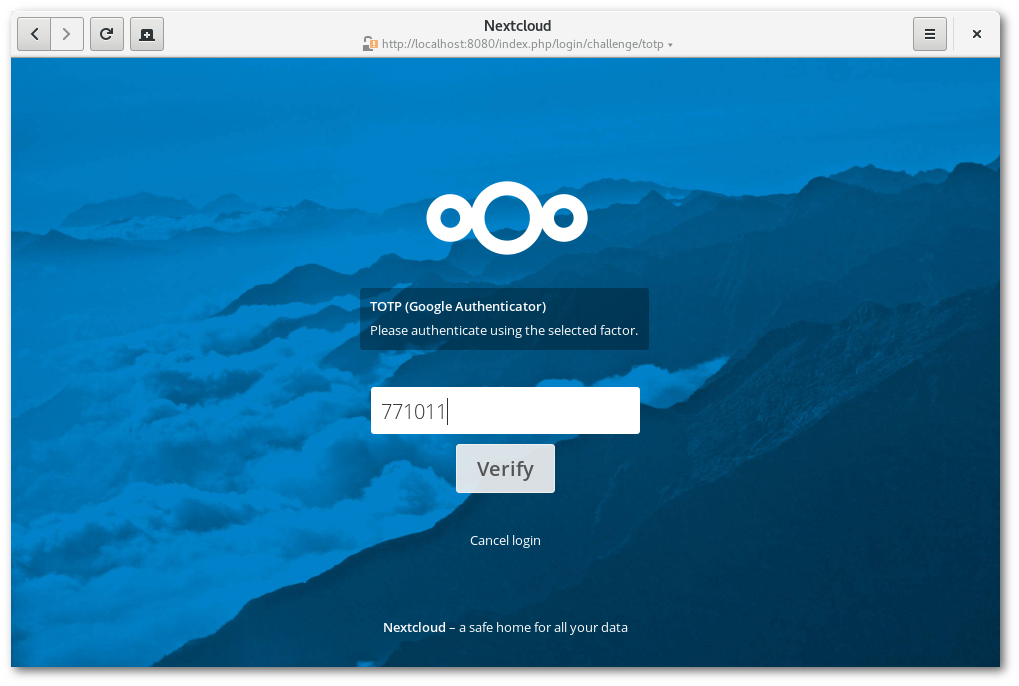This screenshot has height=686, width=1019.
Task: Click the right small circle of logo
Action: click(564, 218)
